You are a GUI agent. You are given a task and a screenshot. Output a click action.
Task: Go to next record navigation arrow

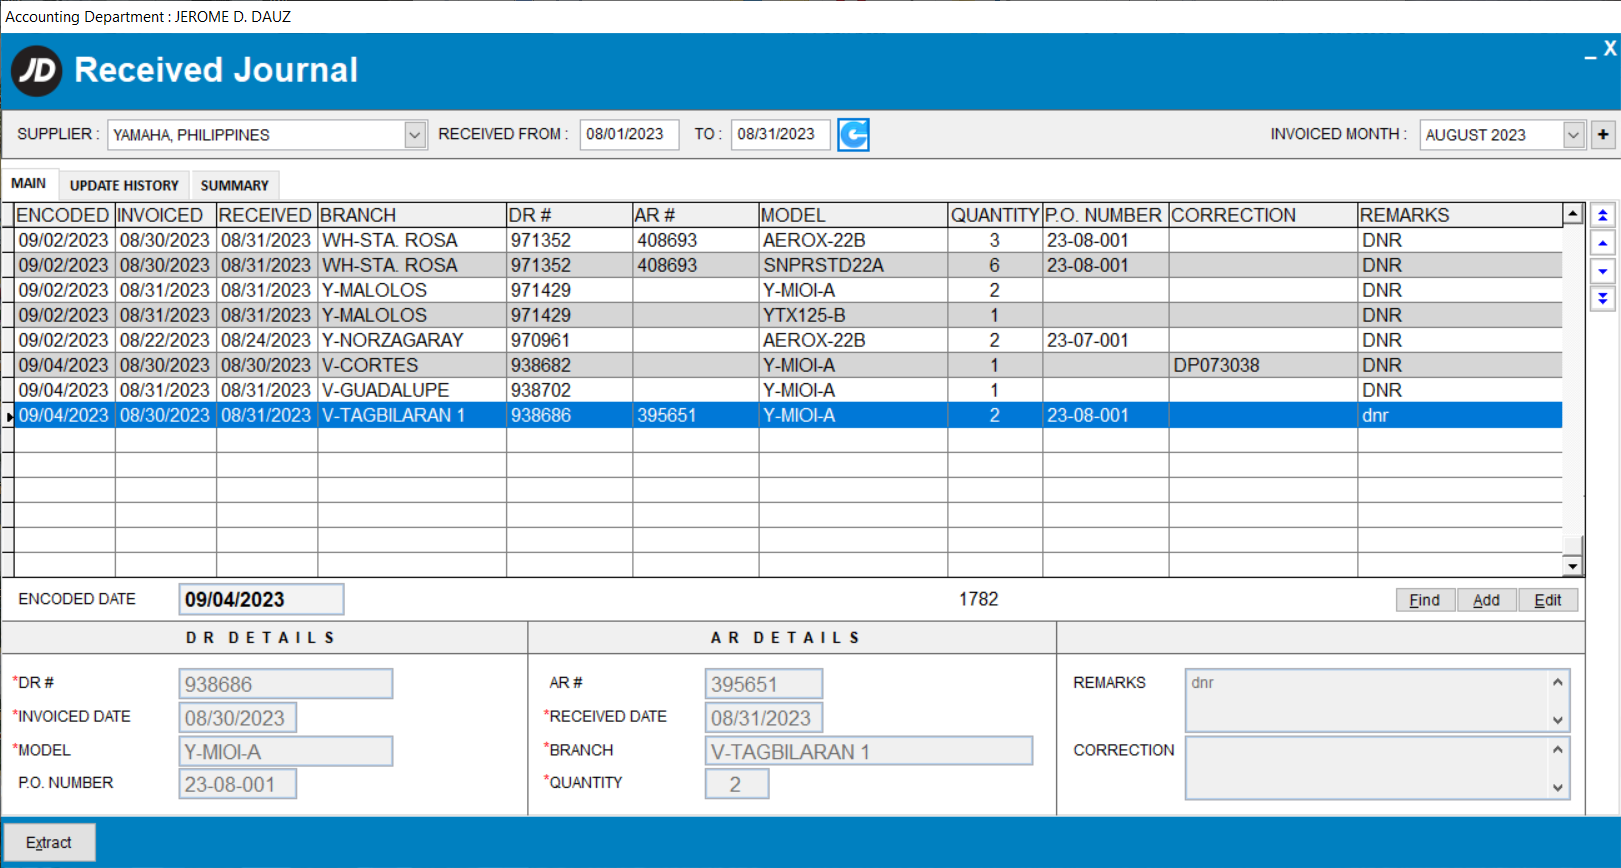coord(1602,271)
